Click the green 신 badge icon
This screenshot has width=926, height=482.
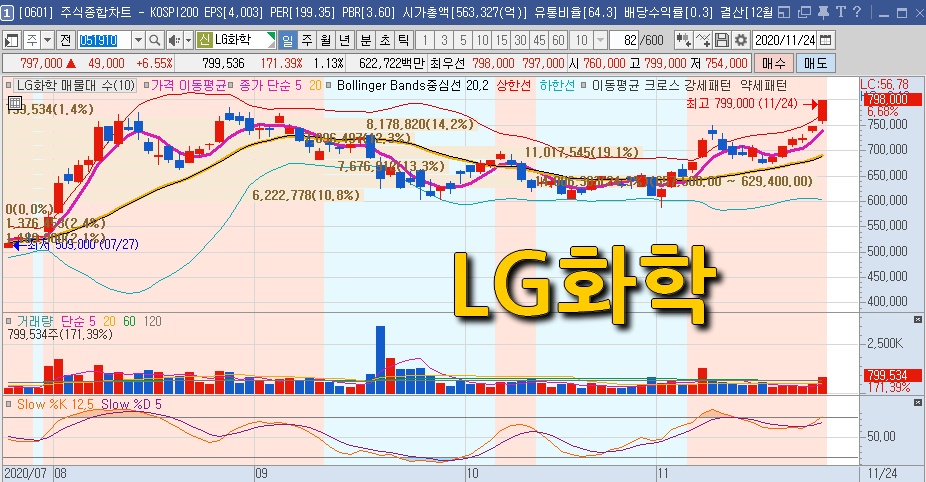[x=204, y=40]
